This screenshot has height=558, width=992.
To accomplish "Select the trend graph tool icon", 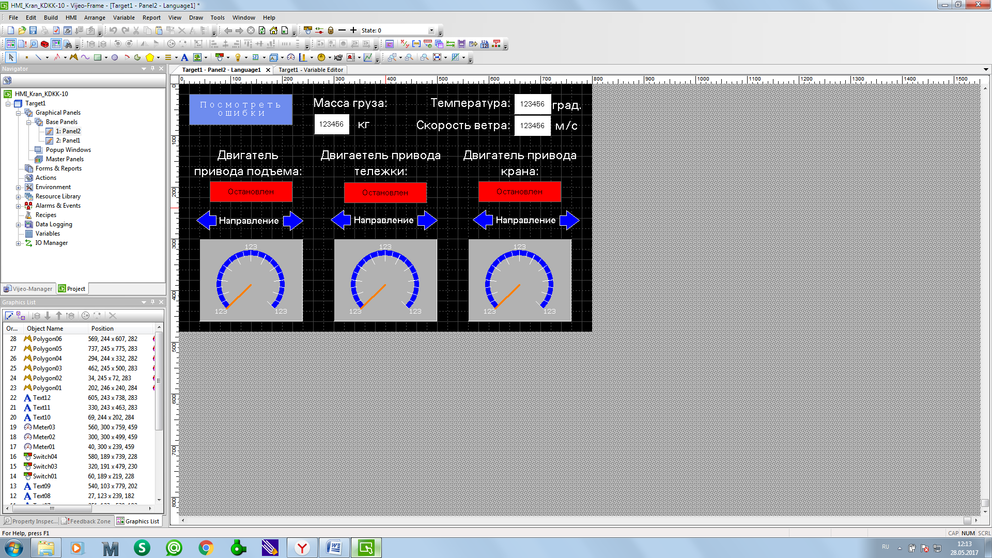I will click(368, 58).
